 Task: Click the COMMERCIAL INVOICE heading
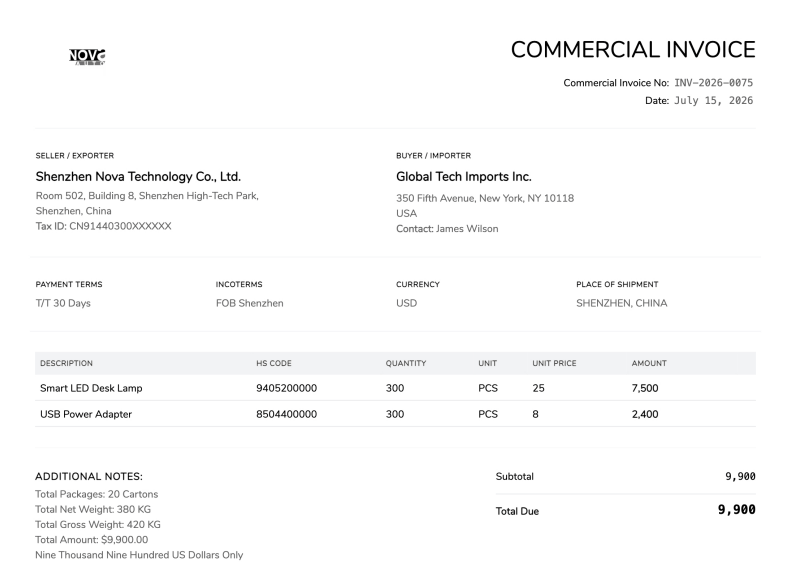pyautogui.click(x=633, y=50)
